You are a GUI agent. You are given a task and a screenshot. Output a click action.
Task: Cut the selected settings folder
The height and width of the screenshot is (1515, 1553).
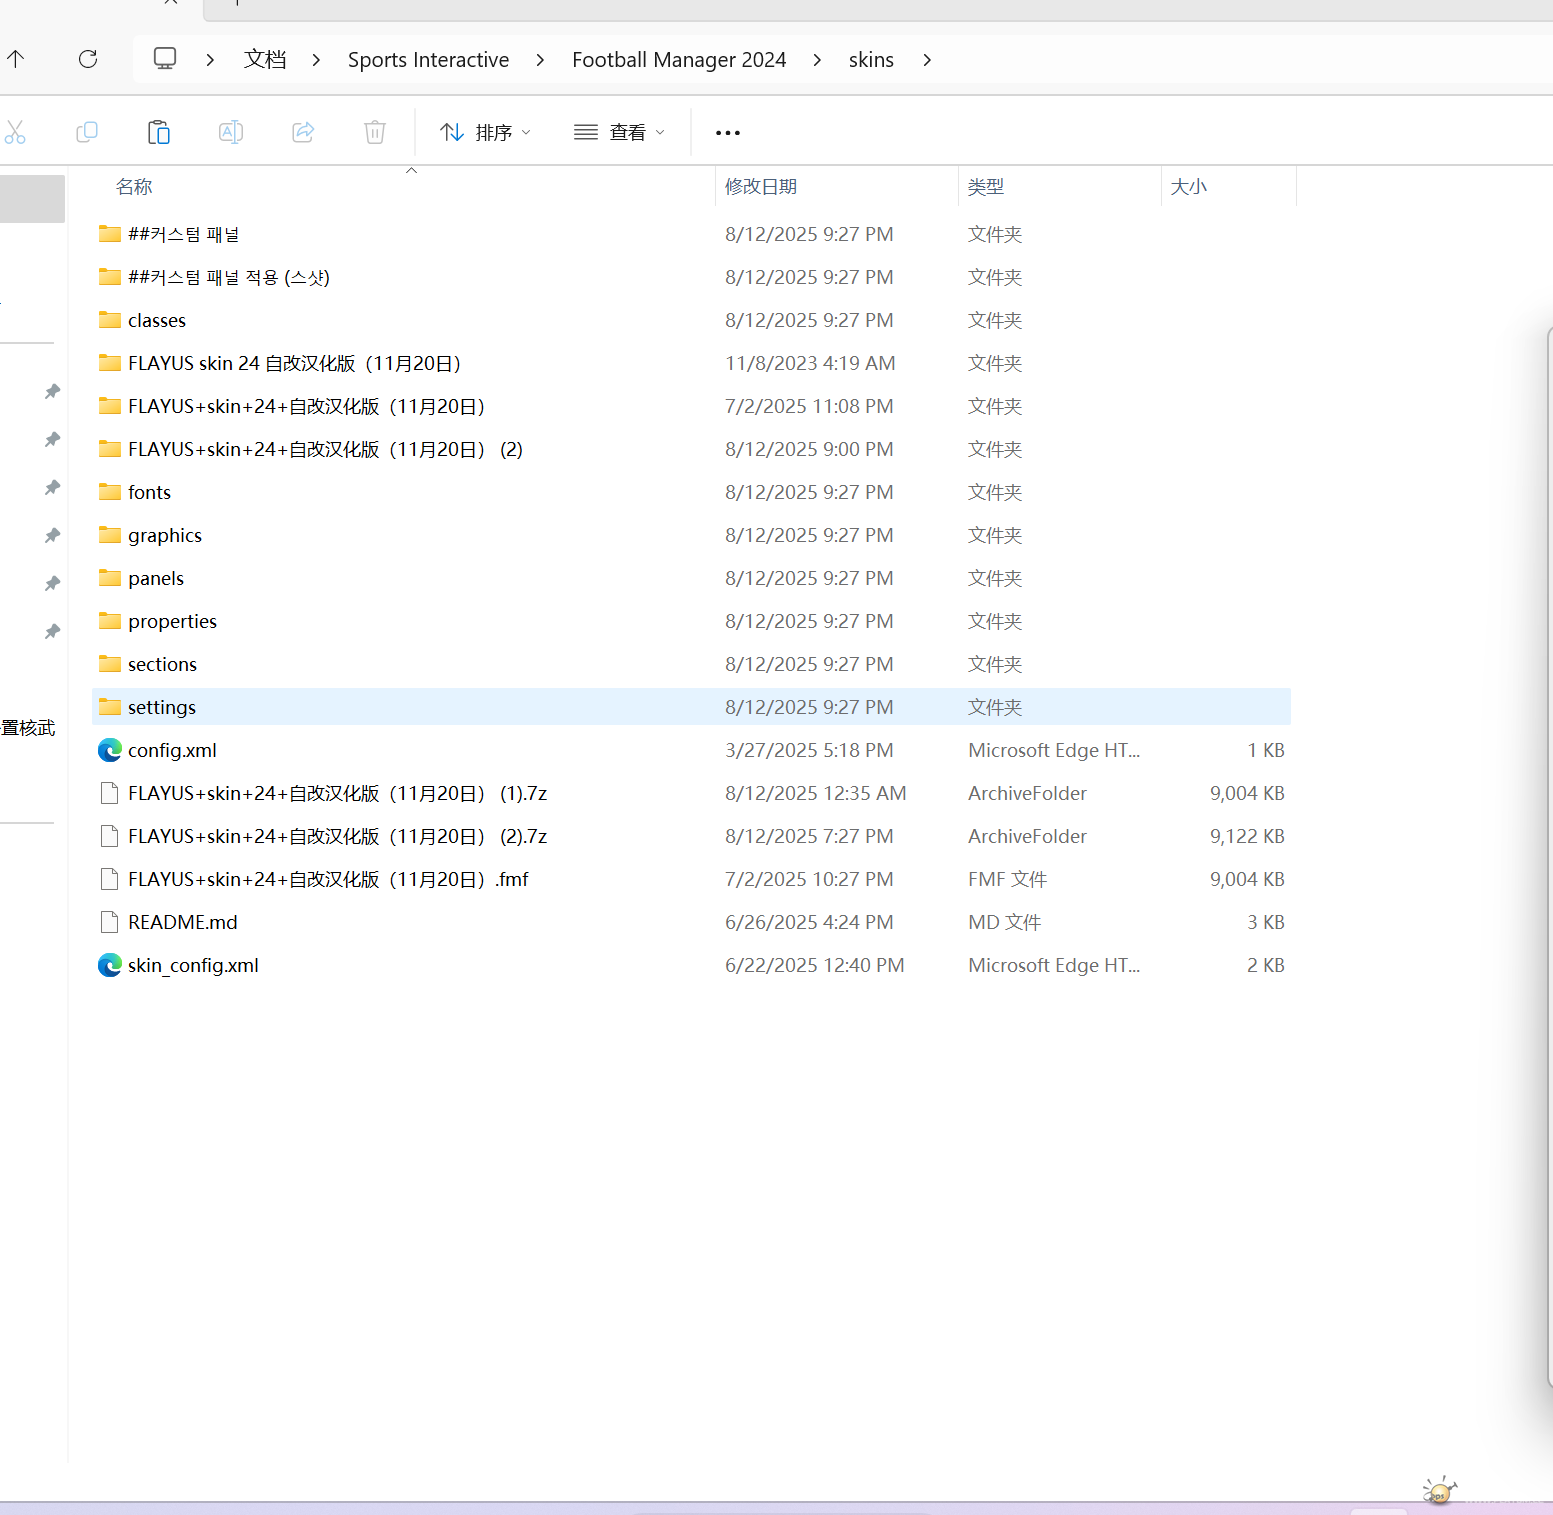16,131
